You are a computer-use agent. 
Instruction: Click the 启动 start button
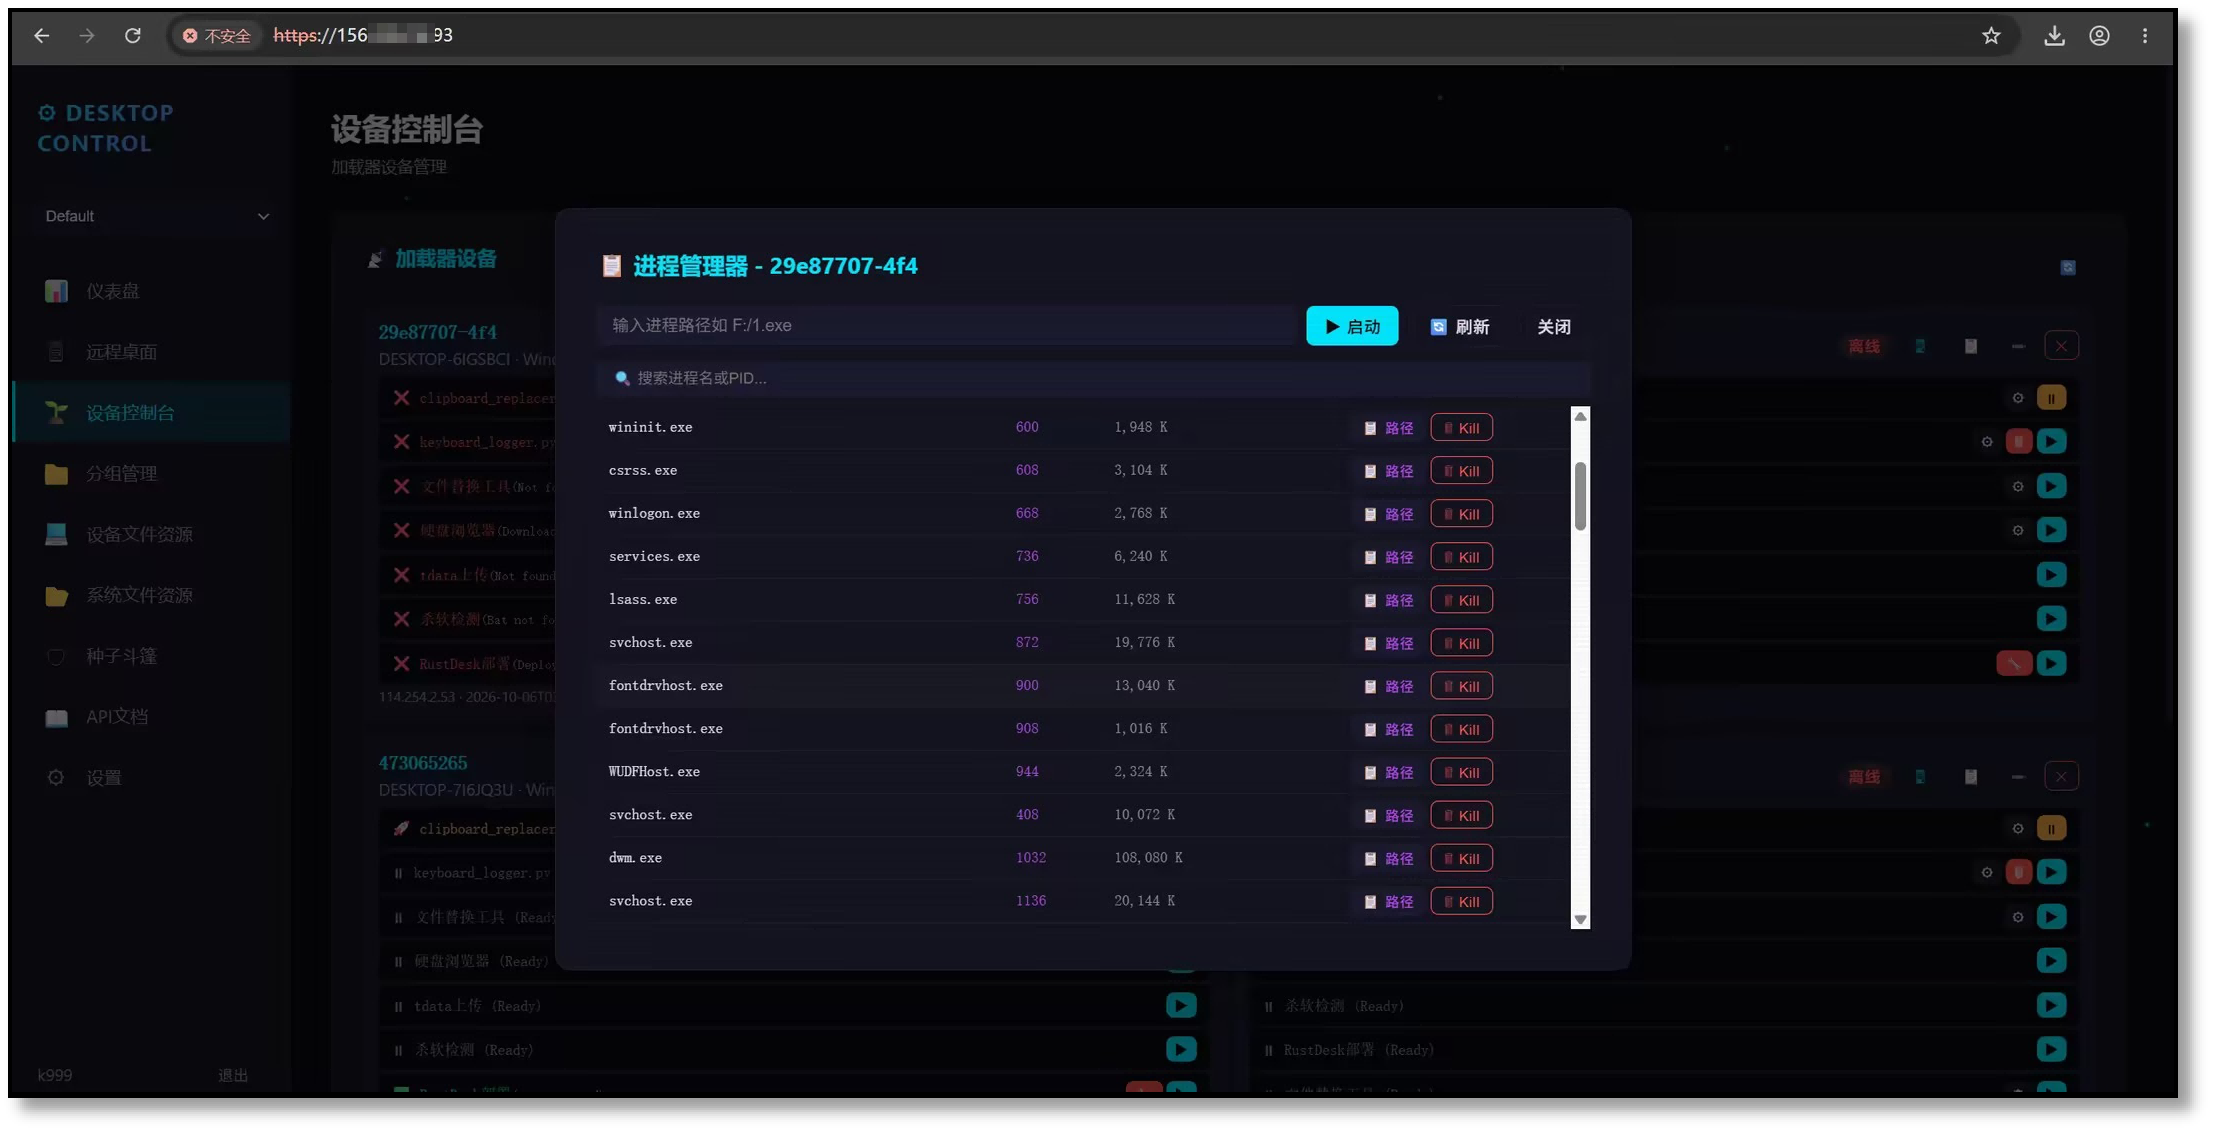pos(1352,326)
